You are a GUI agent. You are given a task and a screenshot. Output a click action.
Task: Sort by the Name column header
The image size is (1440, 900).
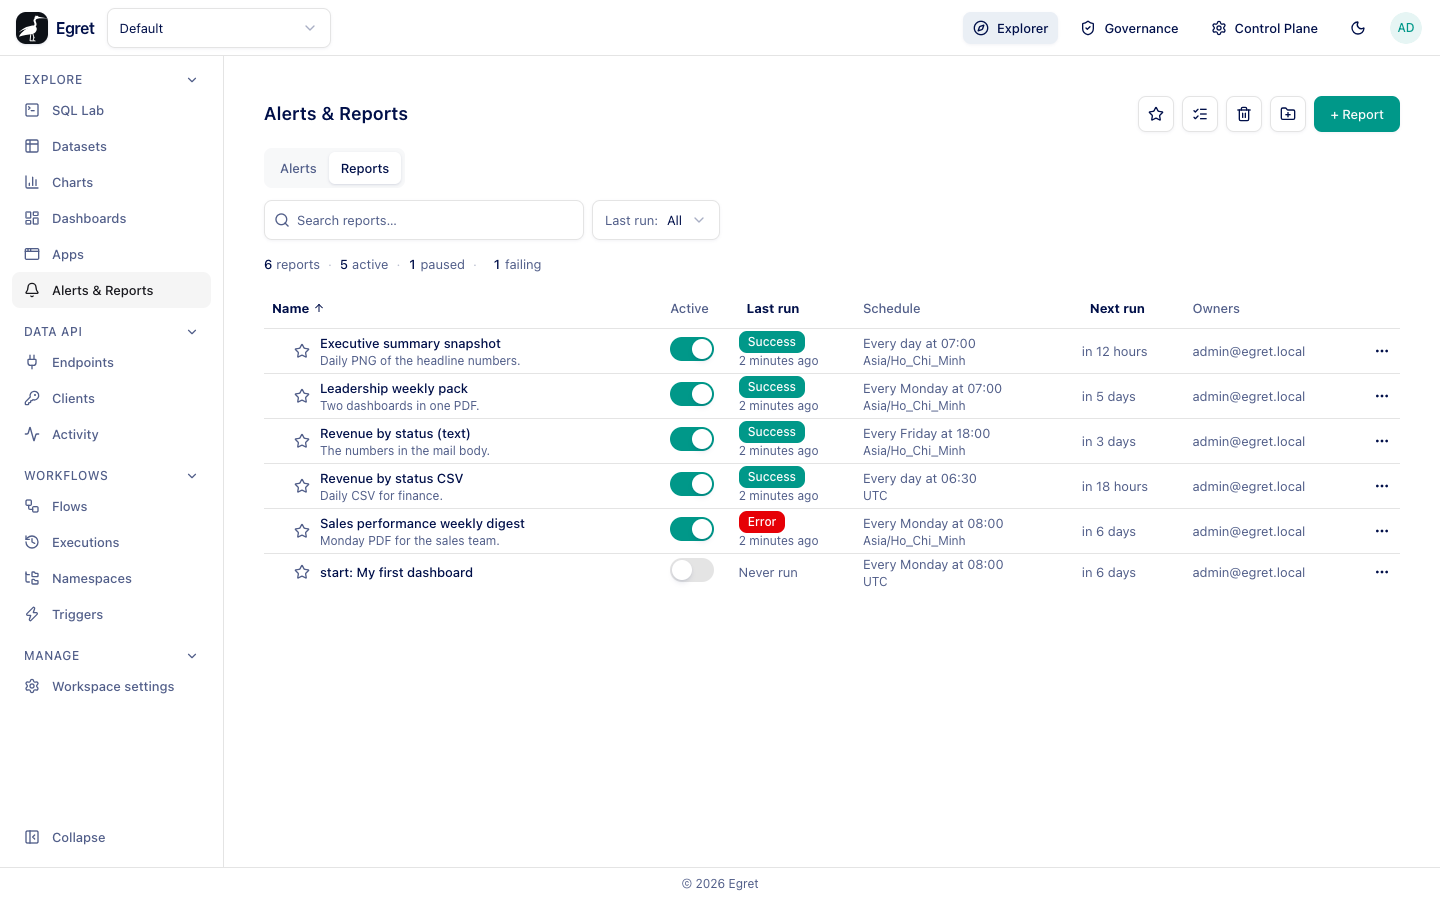(x=298, y=308)
